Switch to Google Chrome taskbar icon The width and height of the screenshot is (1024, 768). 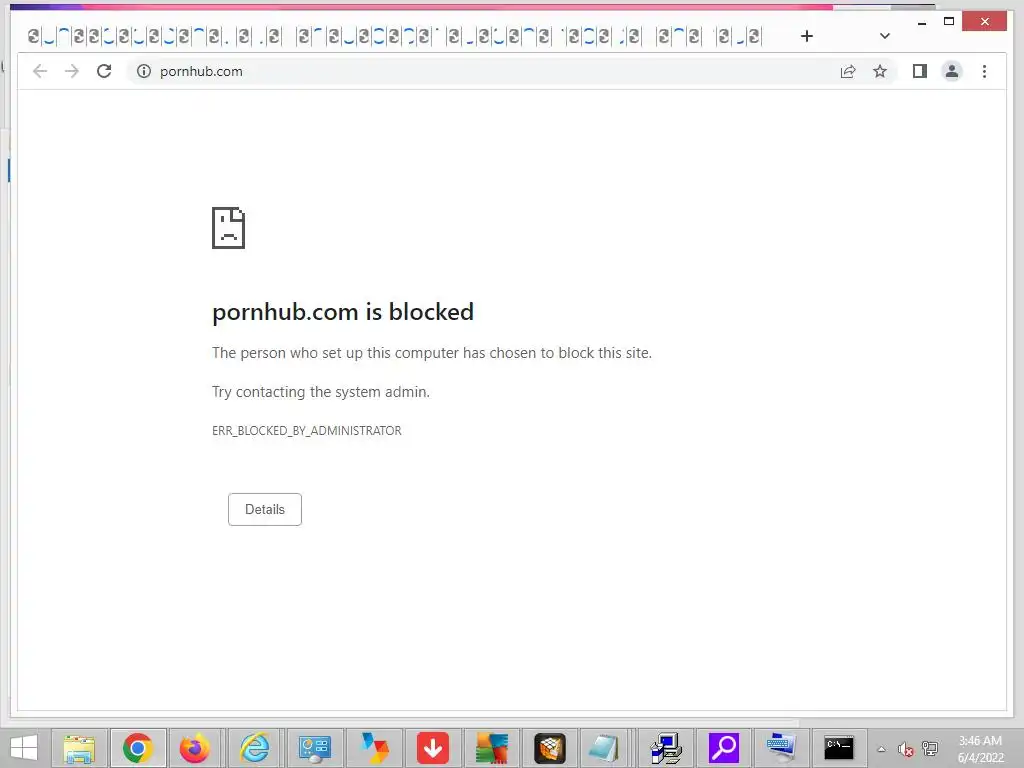click(137, 748)
